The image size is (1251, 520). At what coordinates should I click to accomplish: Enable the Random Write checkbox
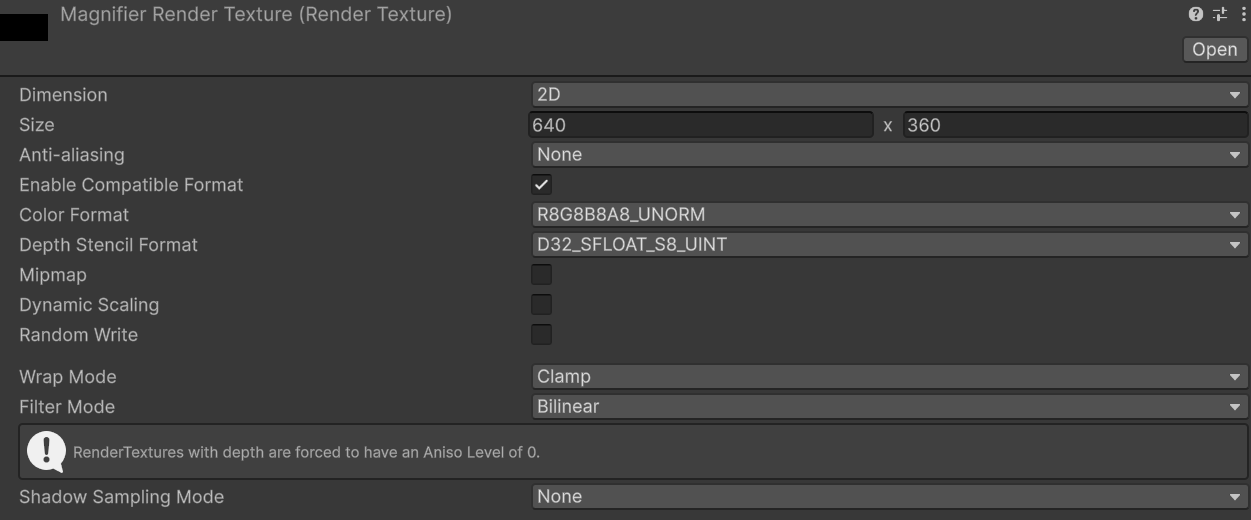541,335
